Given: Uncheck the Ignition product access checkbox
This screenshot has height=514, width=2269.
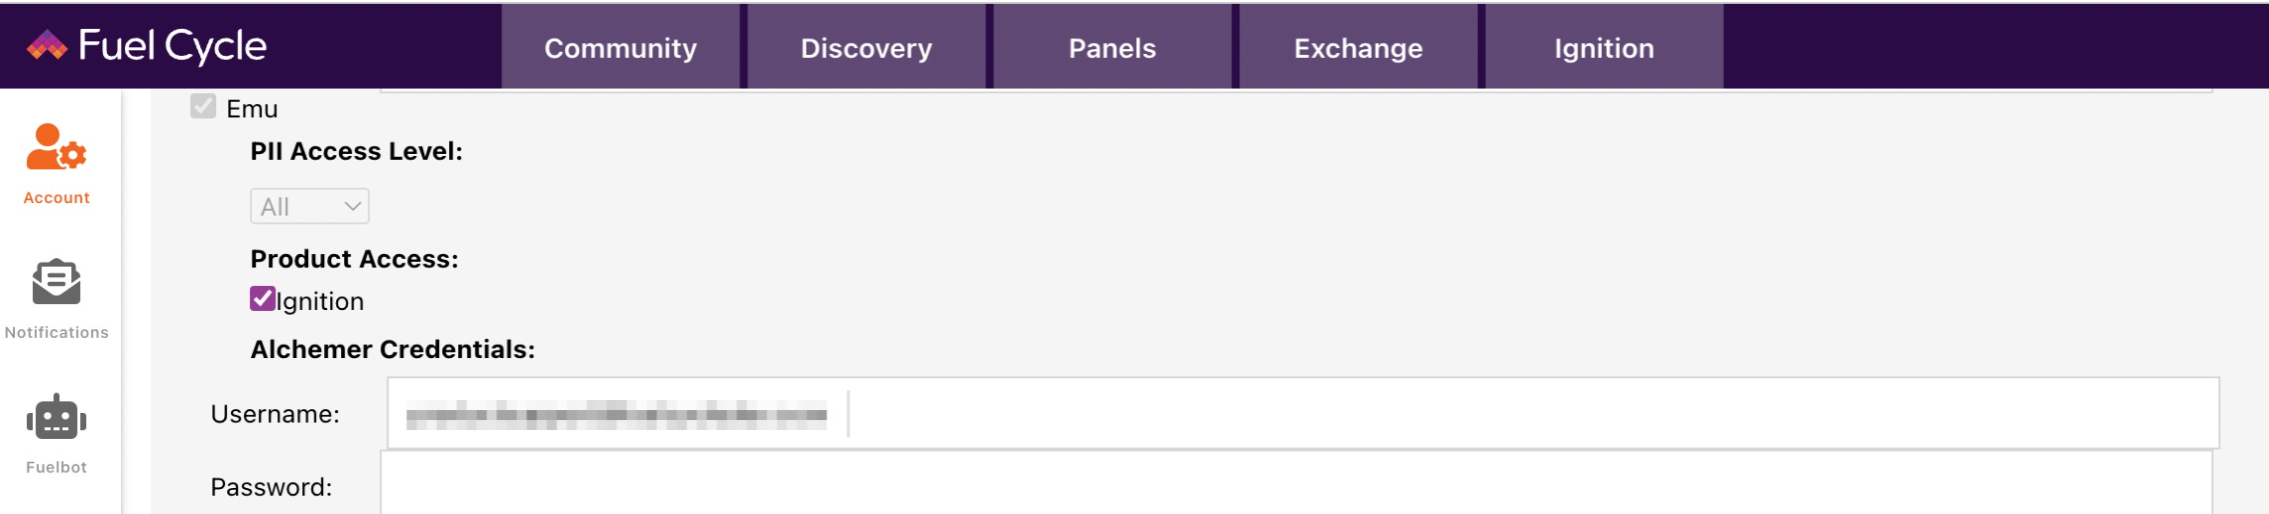Looking at the screenshot, I should coord(263,299).
